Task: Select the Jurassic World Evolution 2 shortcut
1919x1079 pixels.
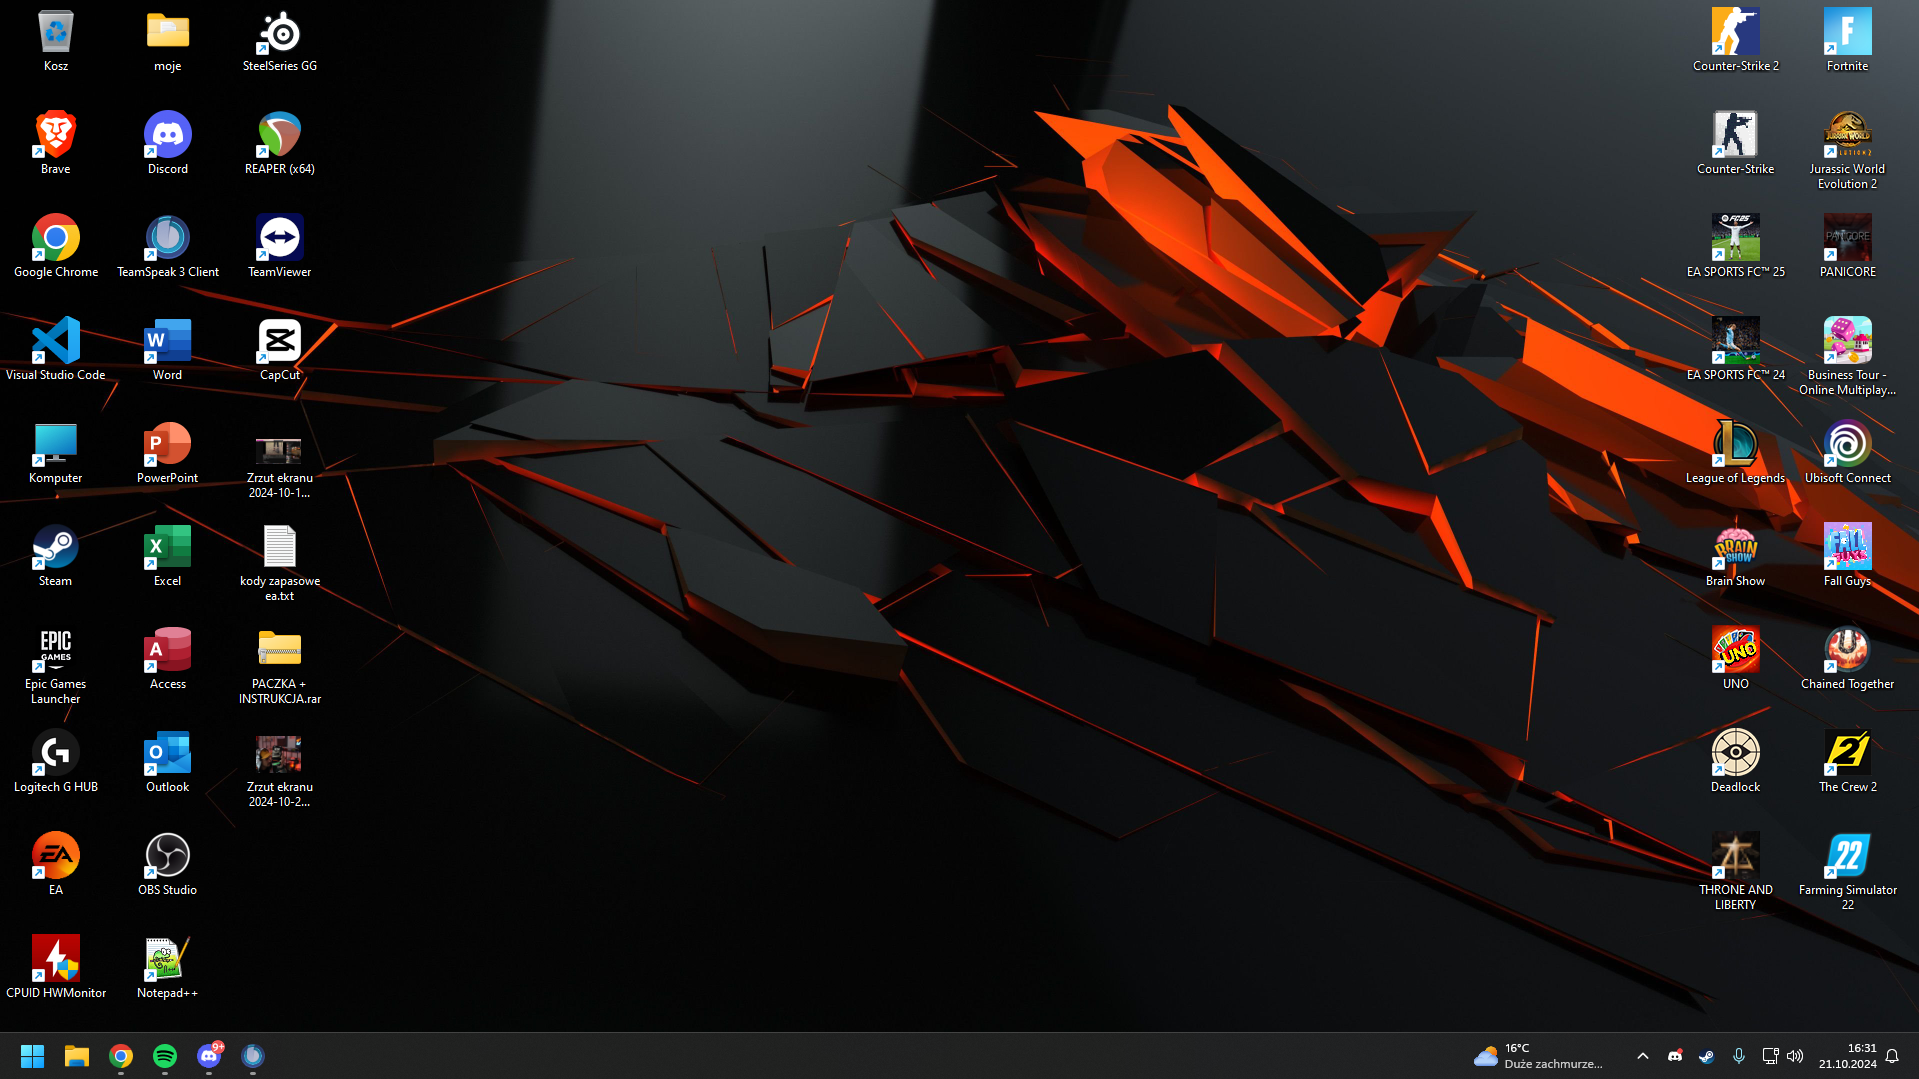Action: pos(1848,151)
